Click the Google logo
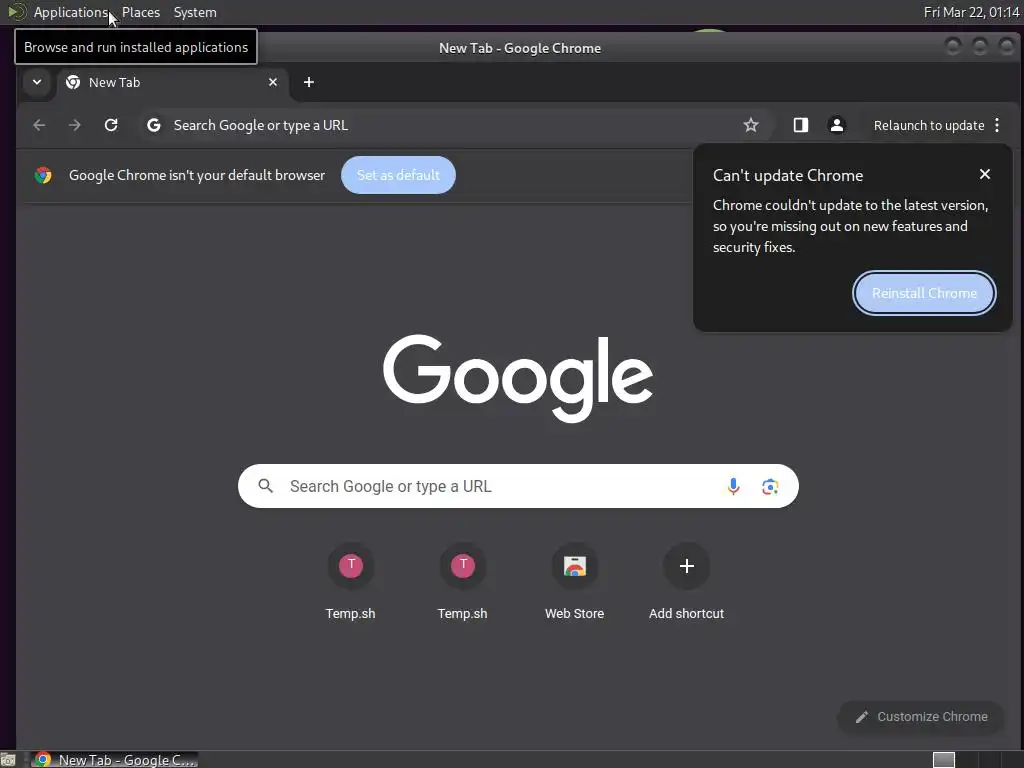The image size is (1024, 768). coord(518,377)
